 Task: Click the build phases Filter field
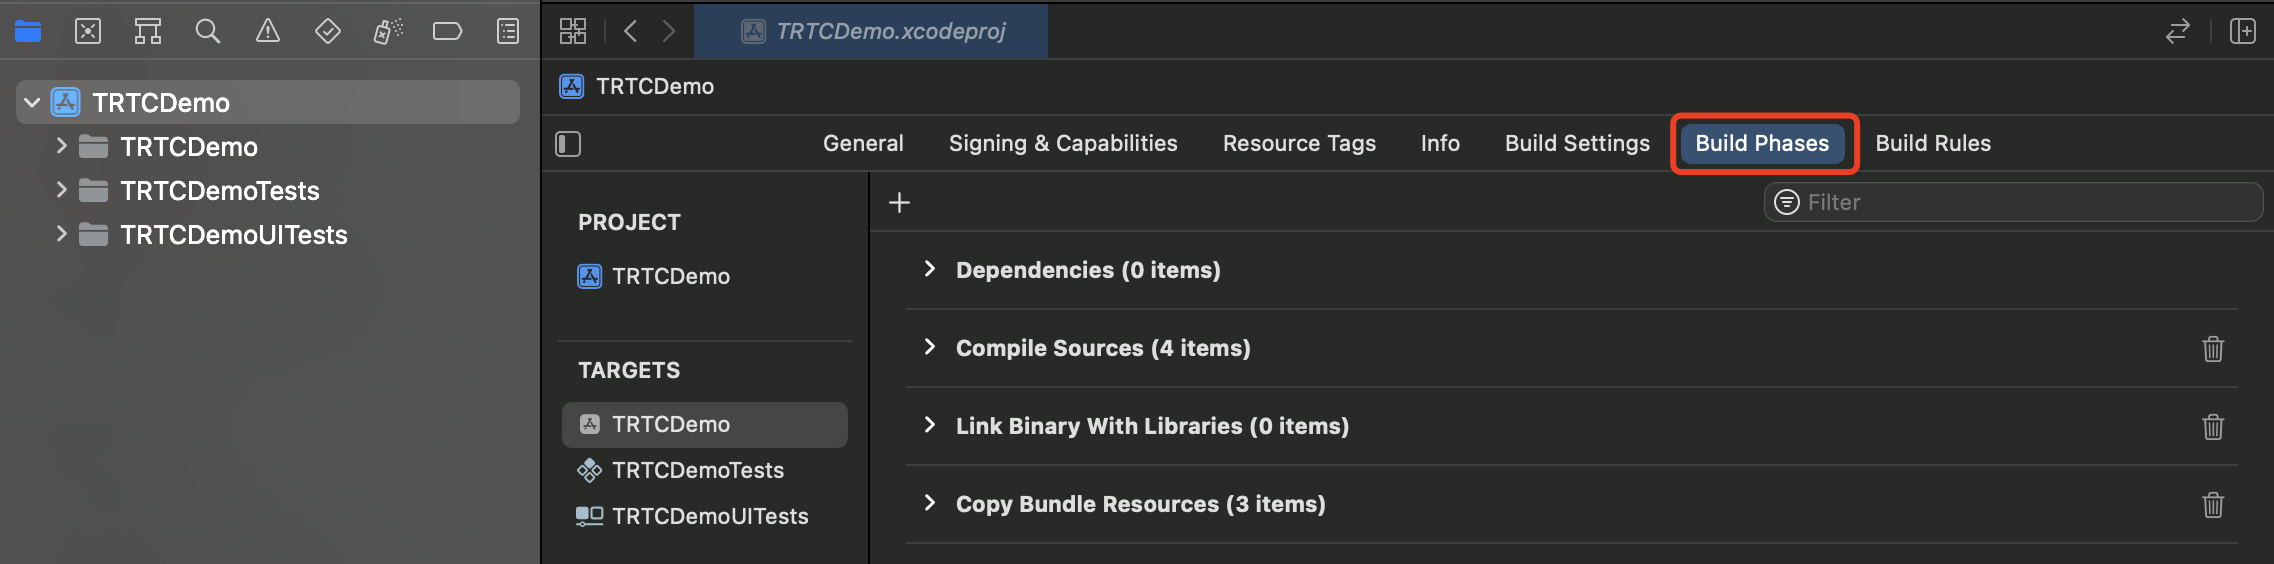2020,202
